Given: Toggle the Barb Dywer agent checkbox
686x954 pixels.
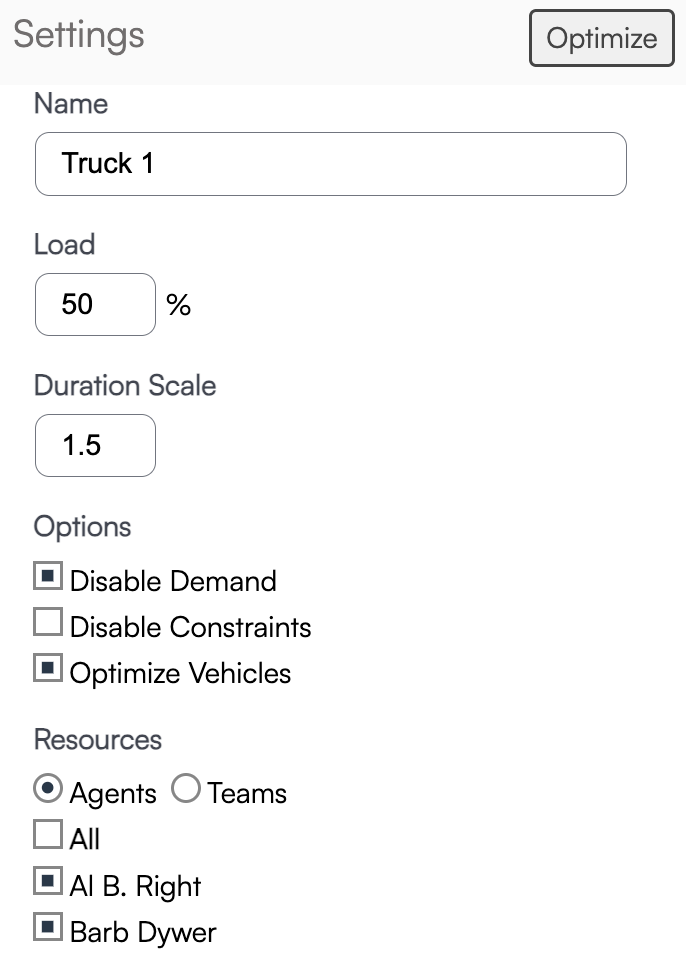Looking at the screenshot, I should point(48,929).
